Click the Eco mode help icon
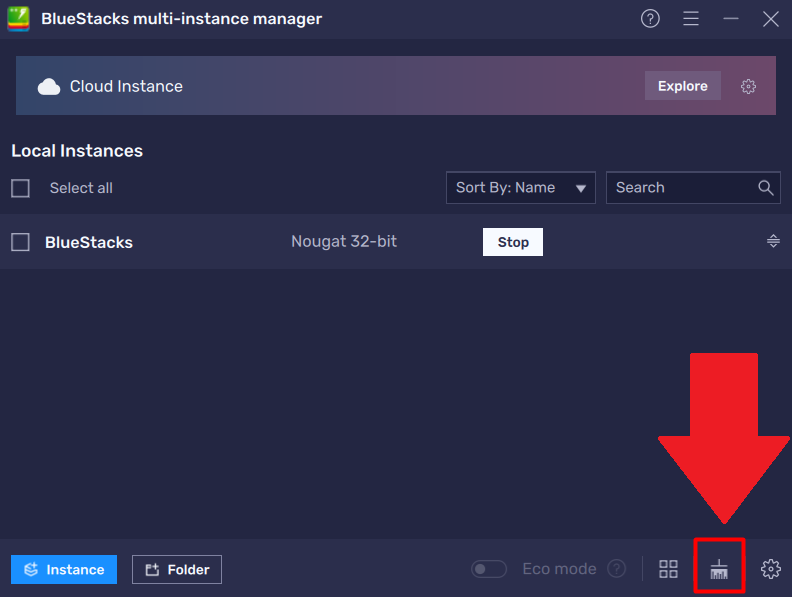The width and height of the screenshot is (792, 597). pyautogui.click(x=616, y=569)
